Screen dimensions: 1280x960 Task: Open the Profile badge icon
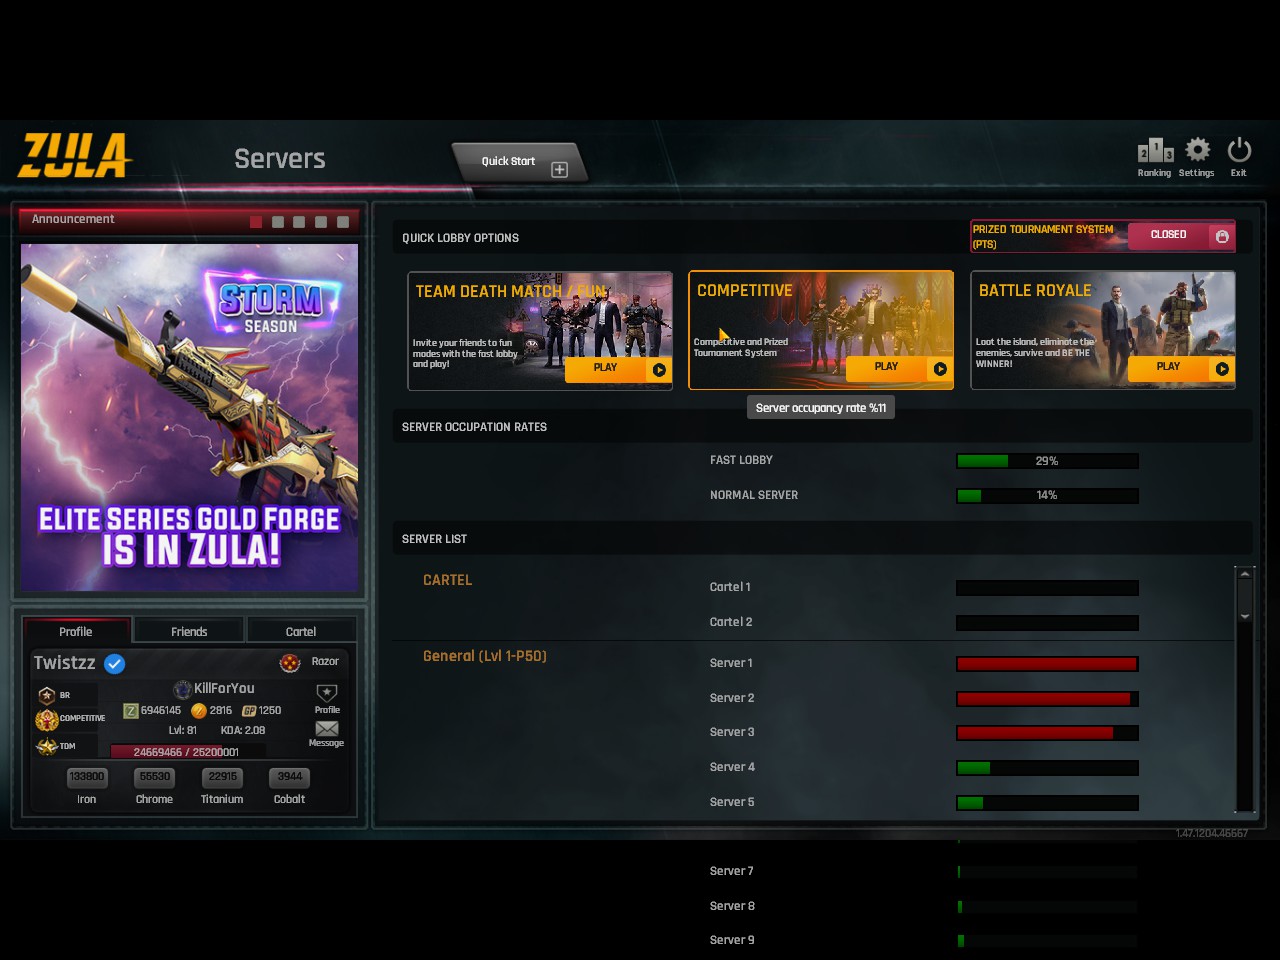[x=327, y=693]
